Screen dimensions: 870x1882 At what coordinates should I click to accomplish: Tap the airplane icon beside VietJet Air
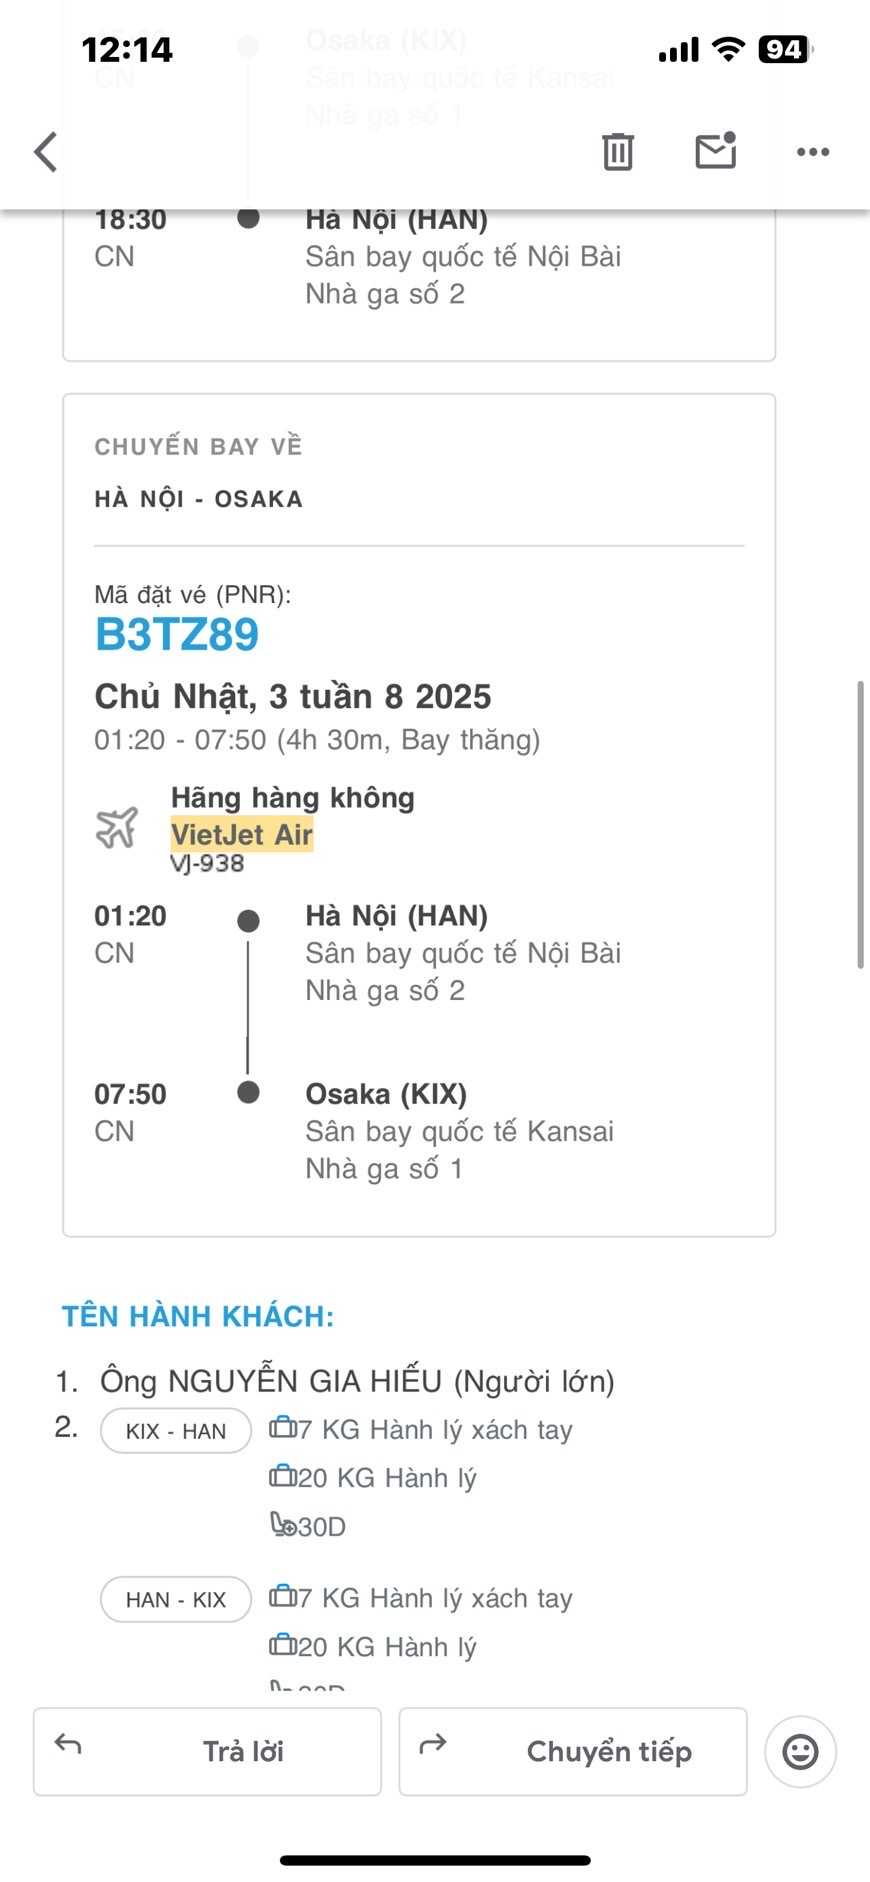117,828
